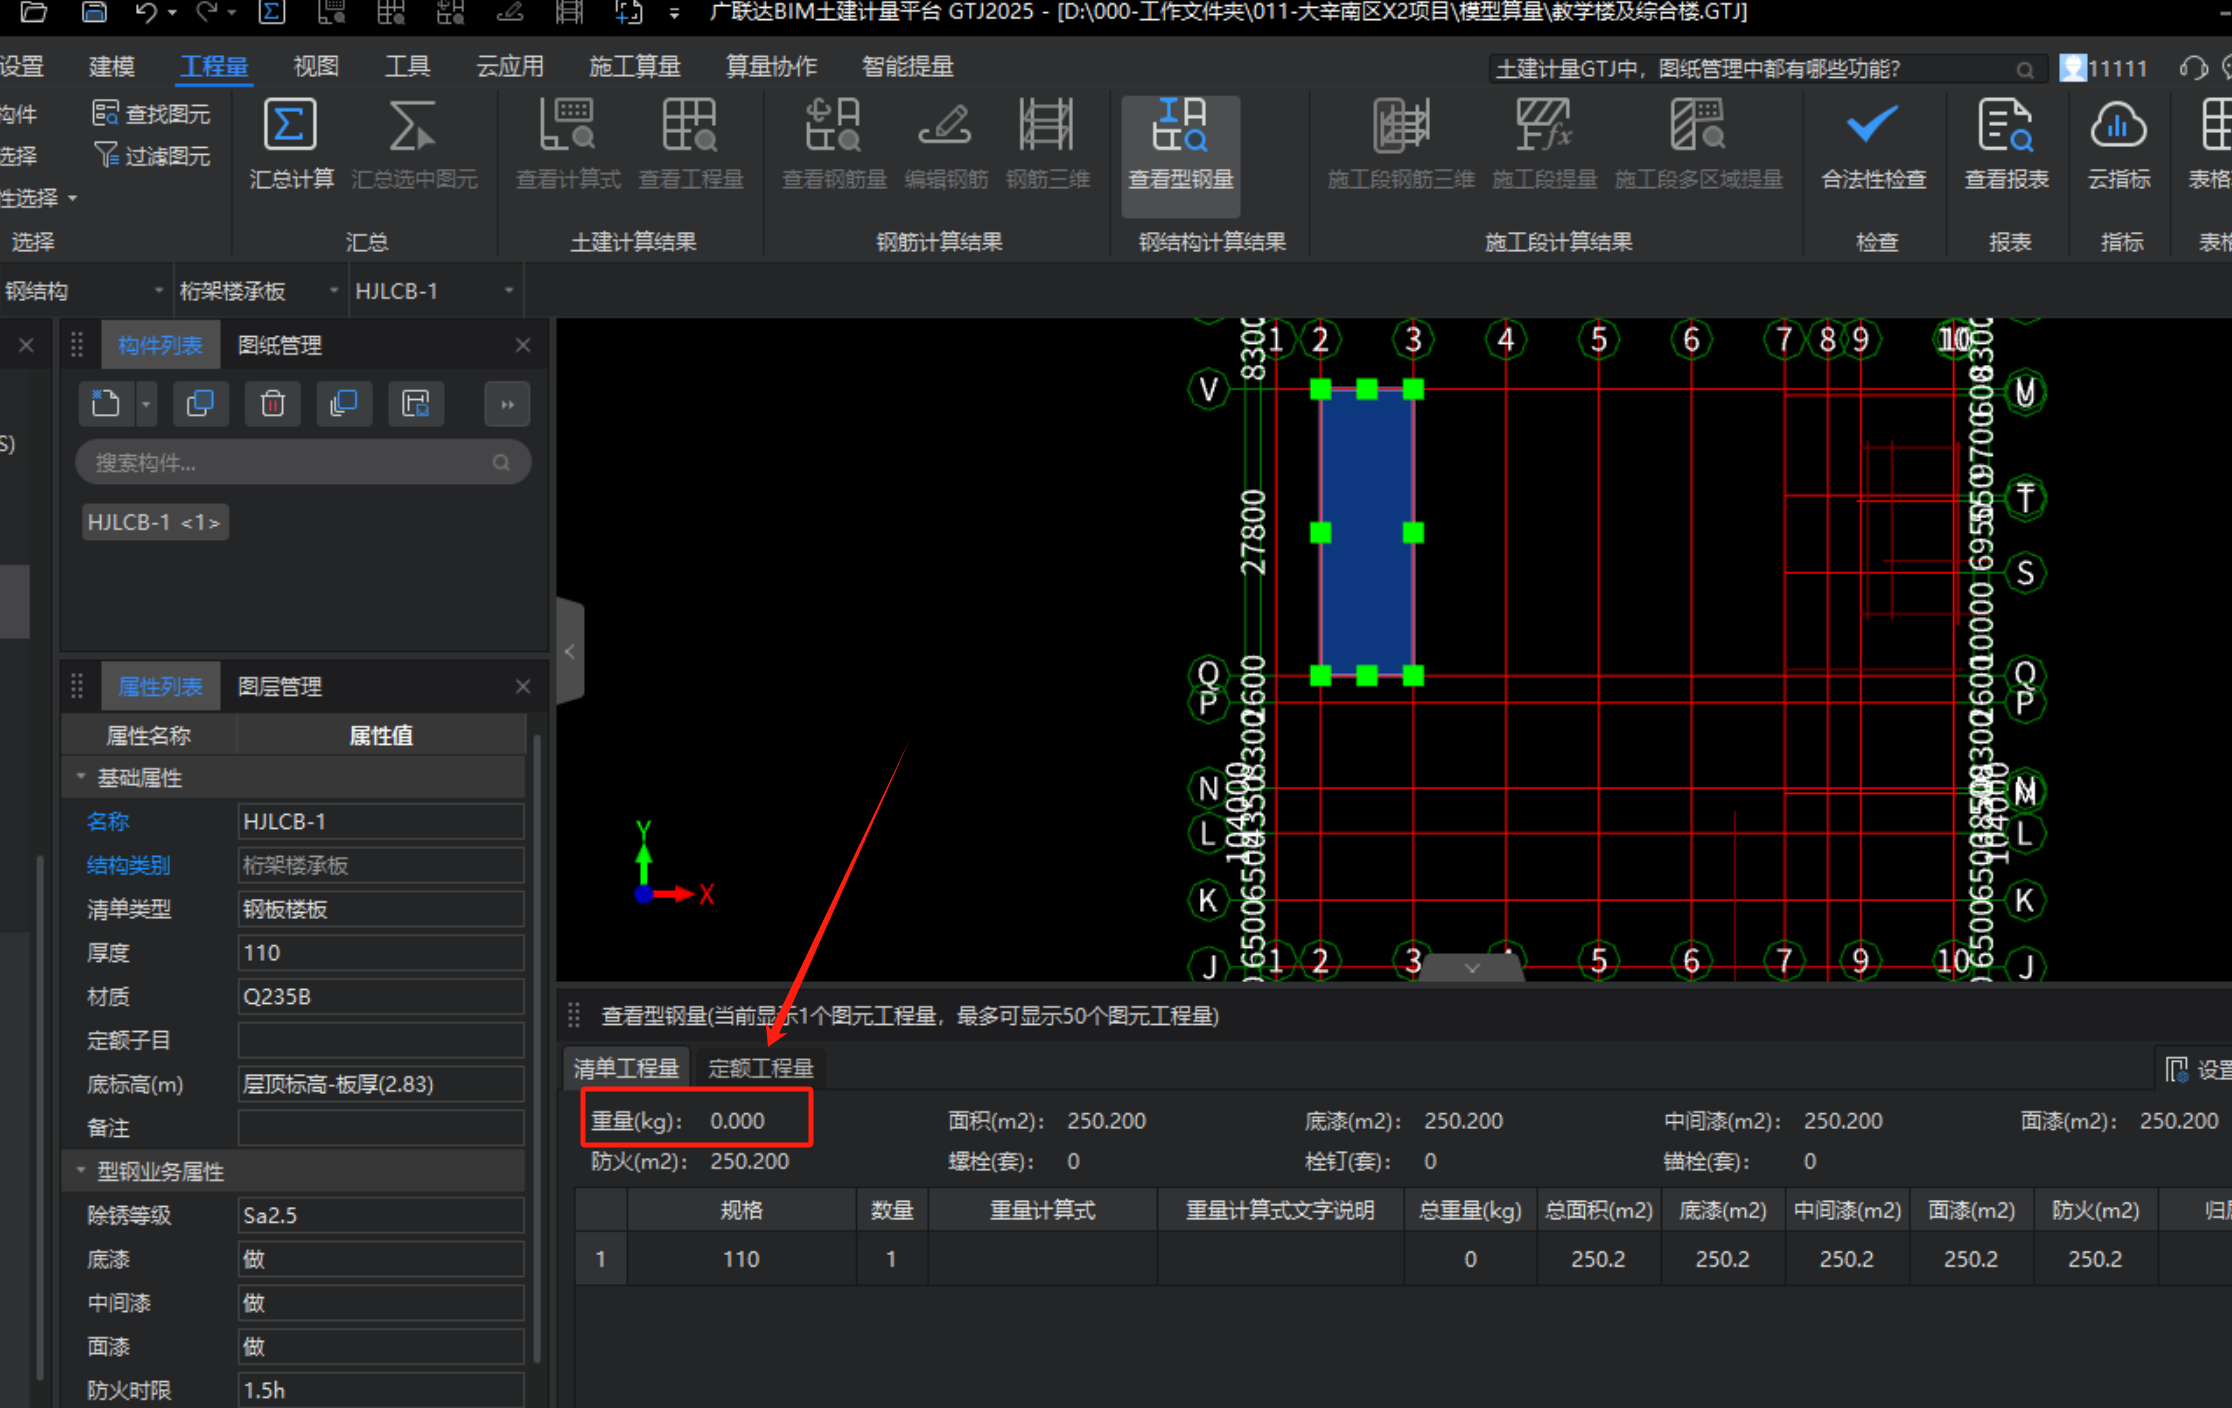This screenshot has width=2232, height=1408.
Task: Click search magnifier in help box
Action: 2025,69
